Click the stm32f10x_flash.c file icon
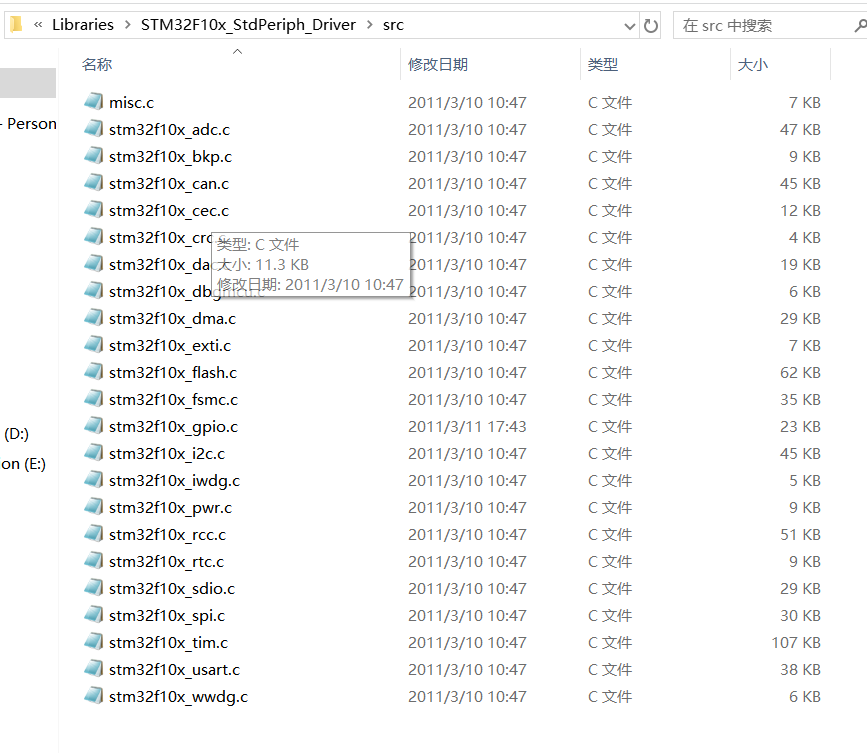 (x=93, y=372)
